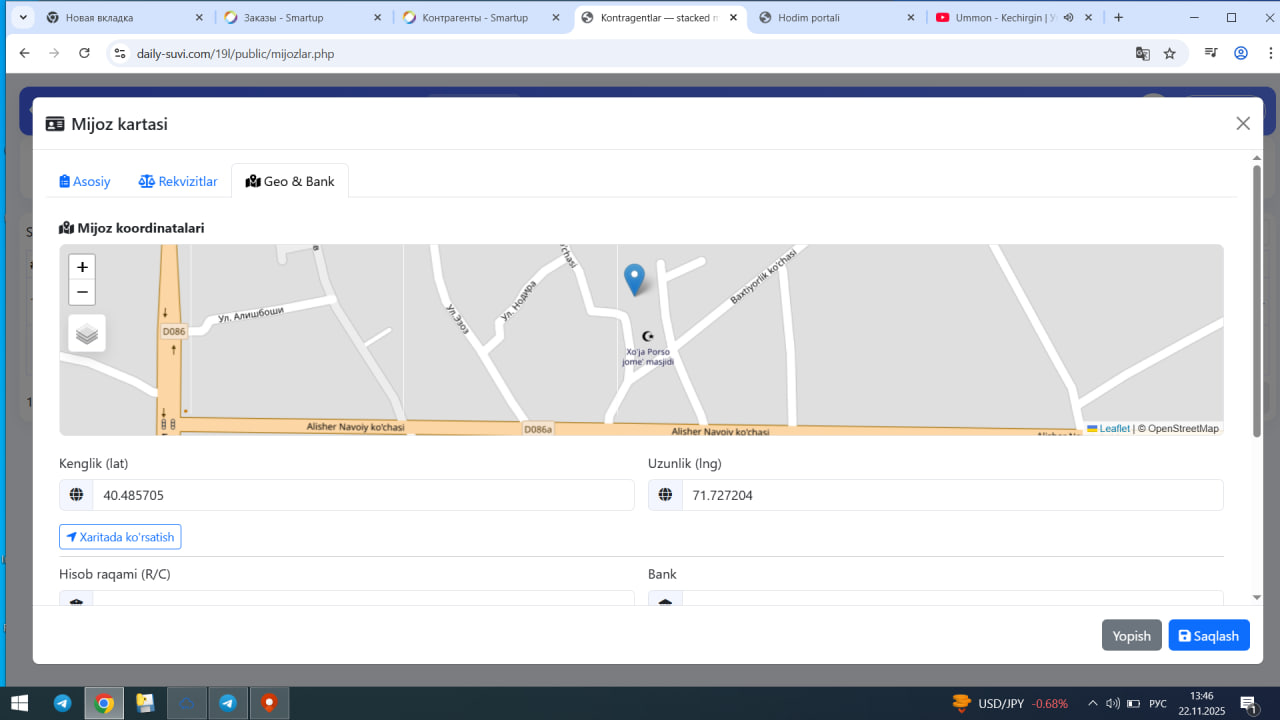Open the tab search dropdown
Screen dimensions: 1280x720
(22, 18)
